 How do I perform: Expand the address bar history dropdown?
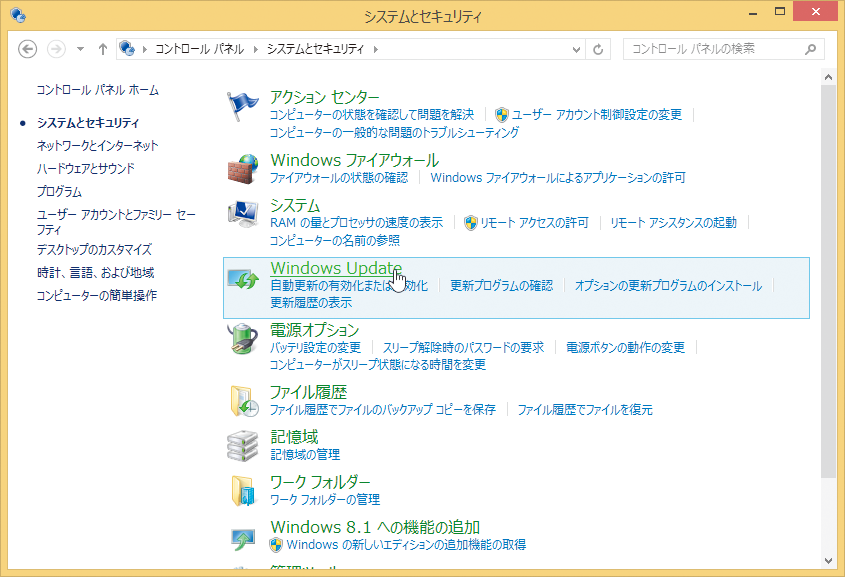576,50
